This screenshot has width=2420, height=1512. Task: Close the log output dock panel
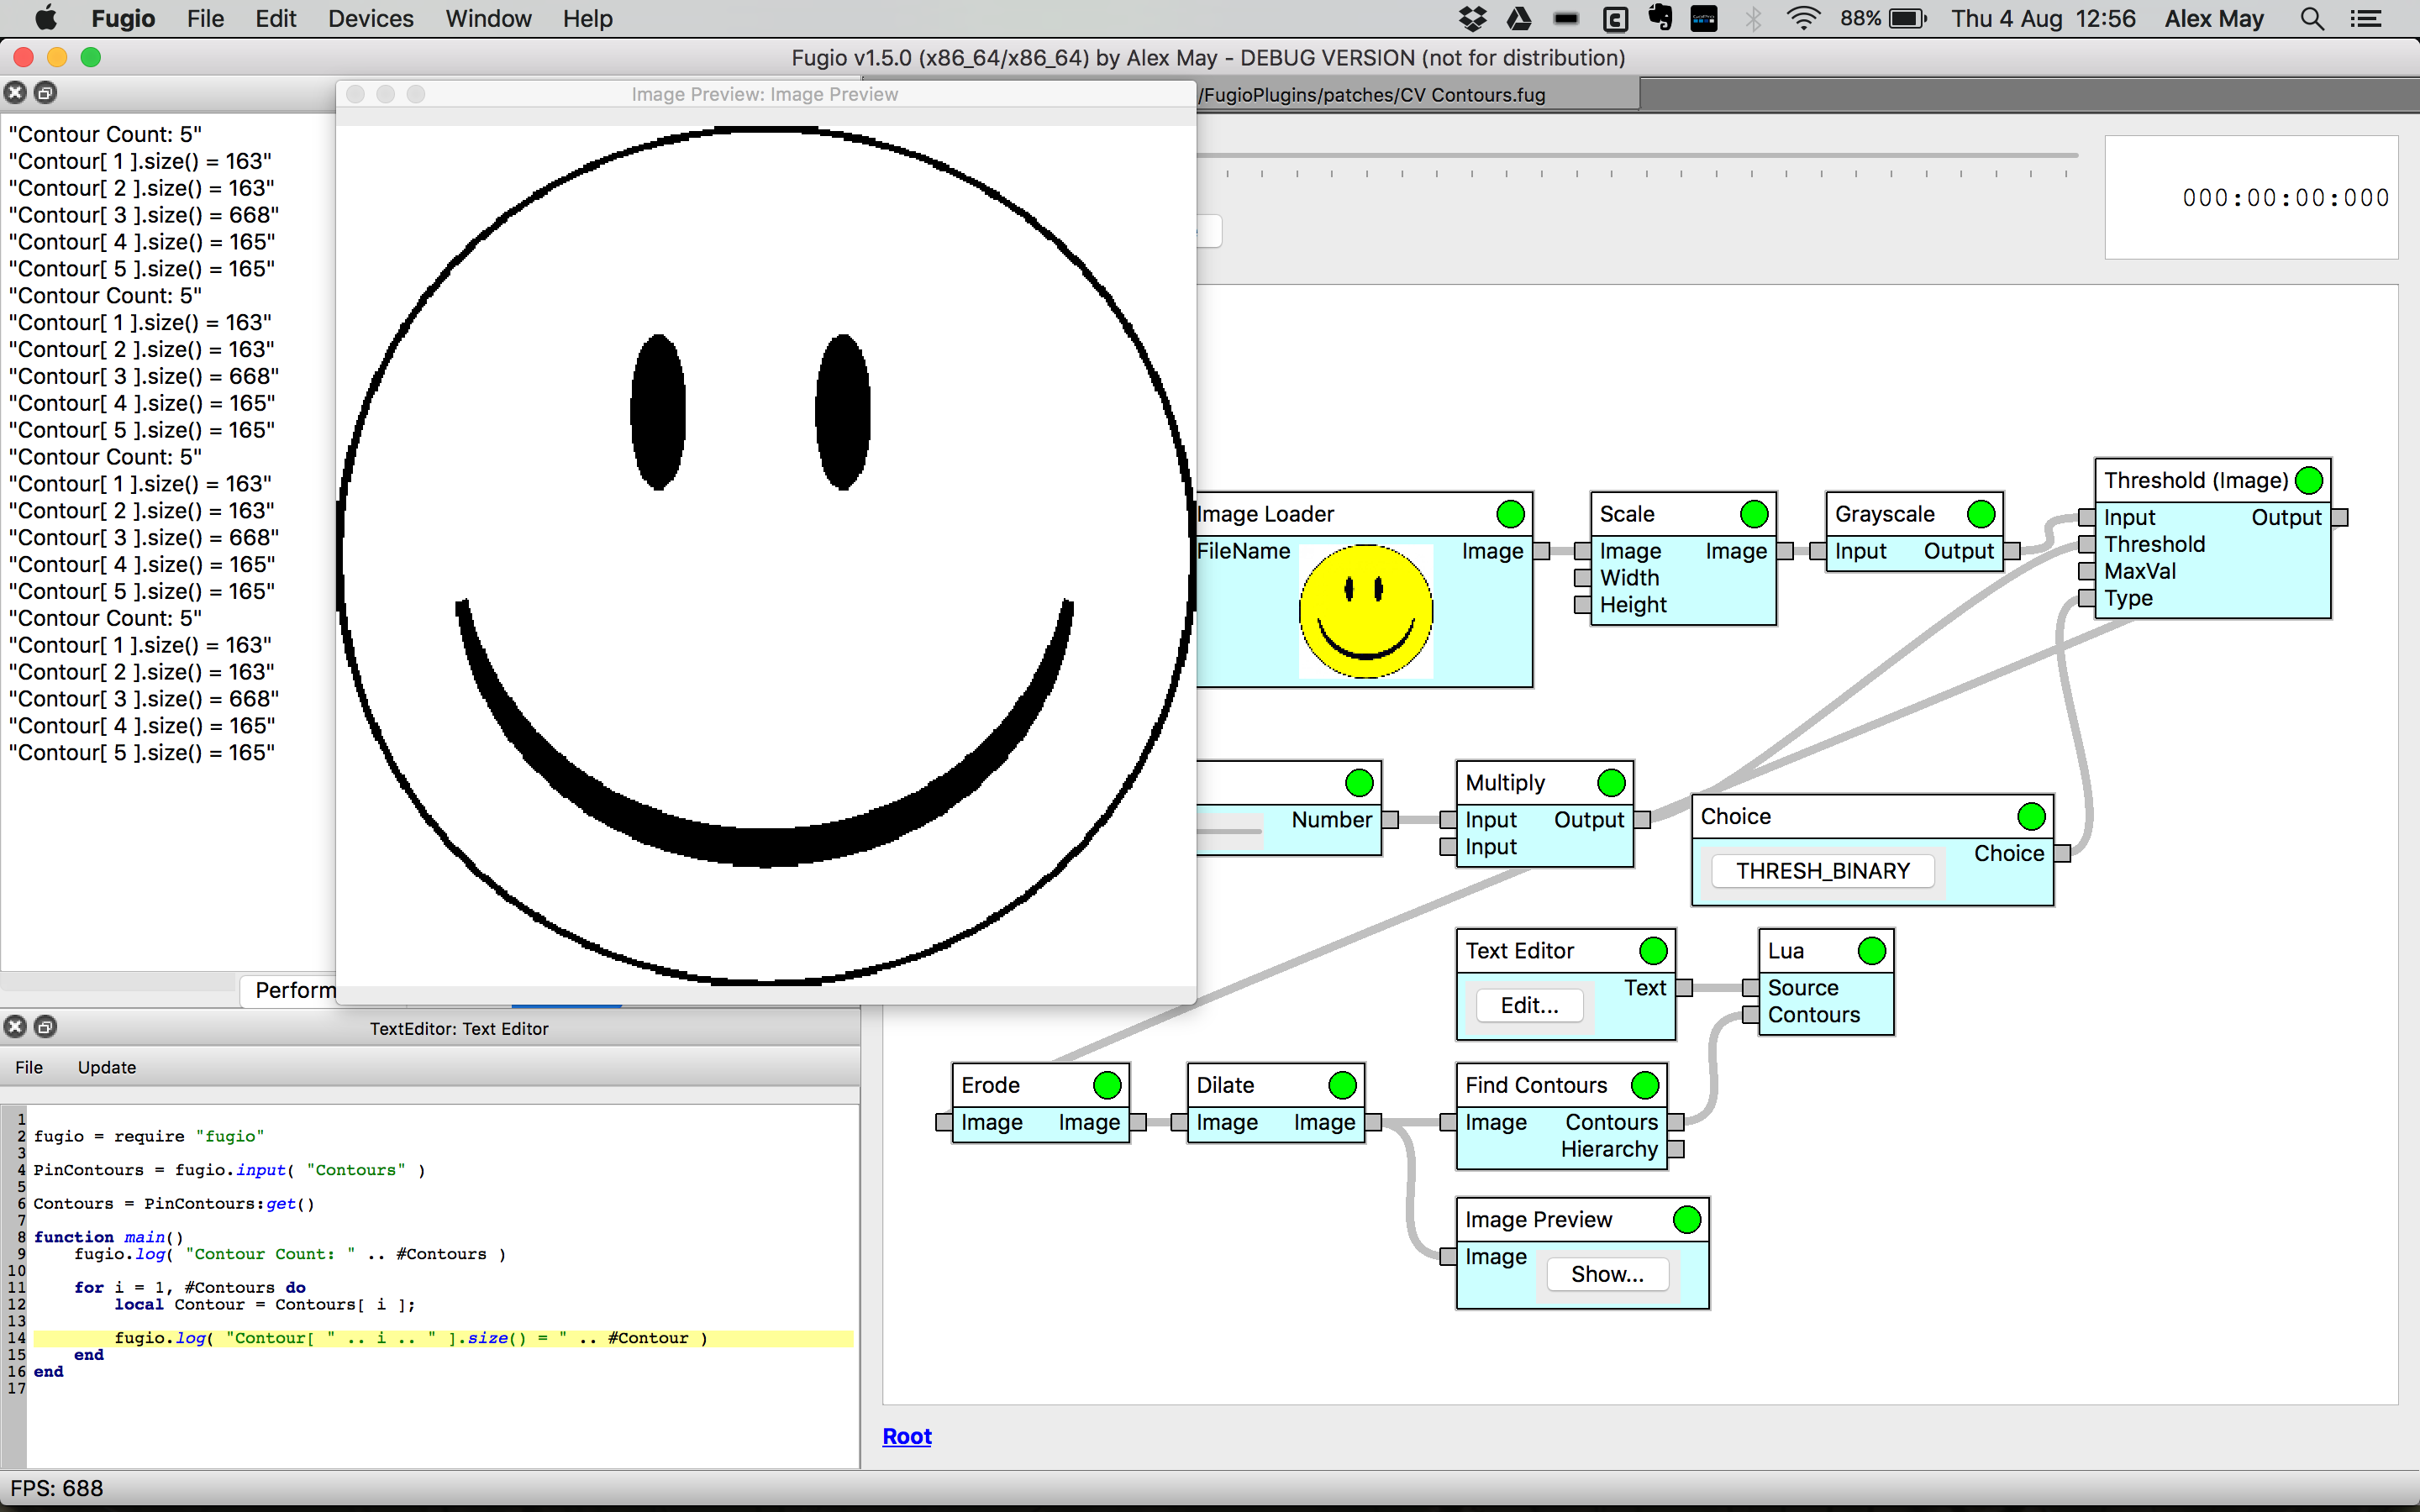click(x=15, y=93)
